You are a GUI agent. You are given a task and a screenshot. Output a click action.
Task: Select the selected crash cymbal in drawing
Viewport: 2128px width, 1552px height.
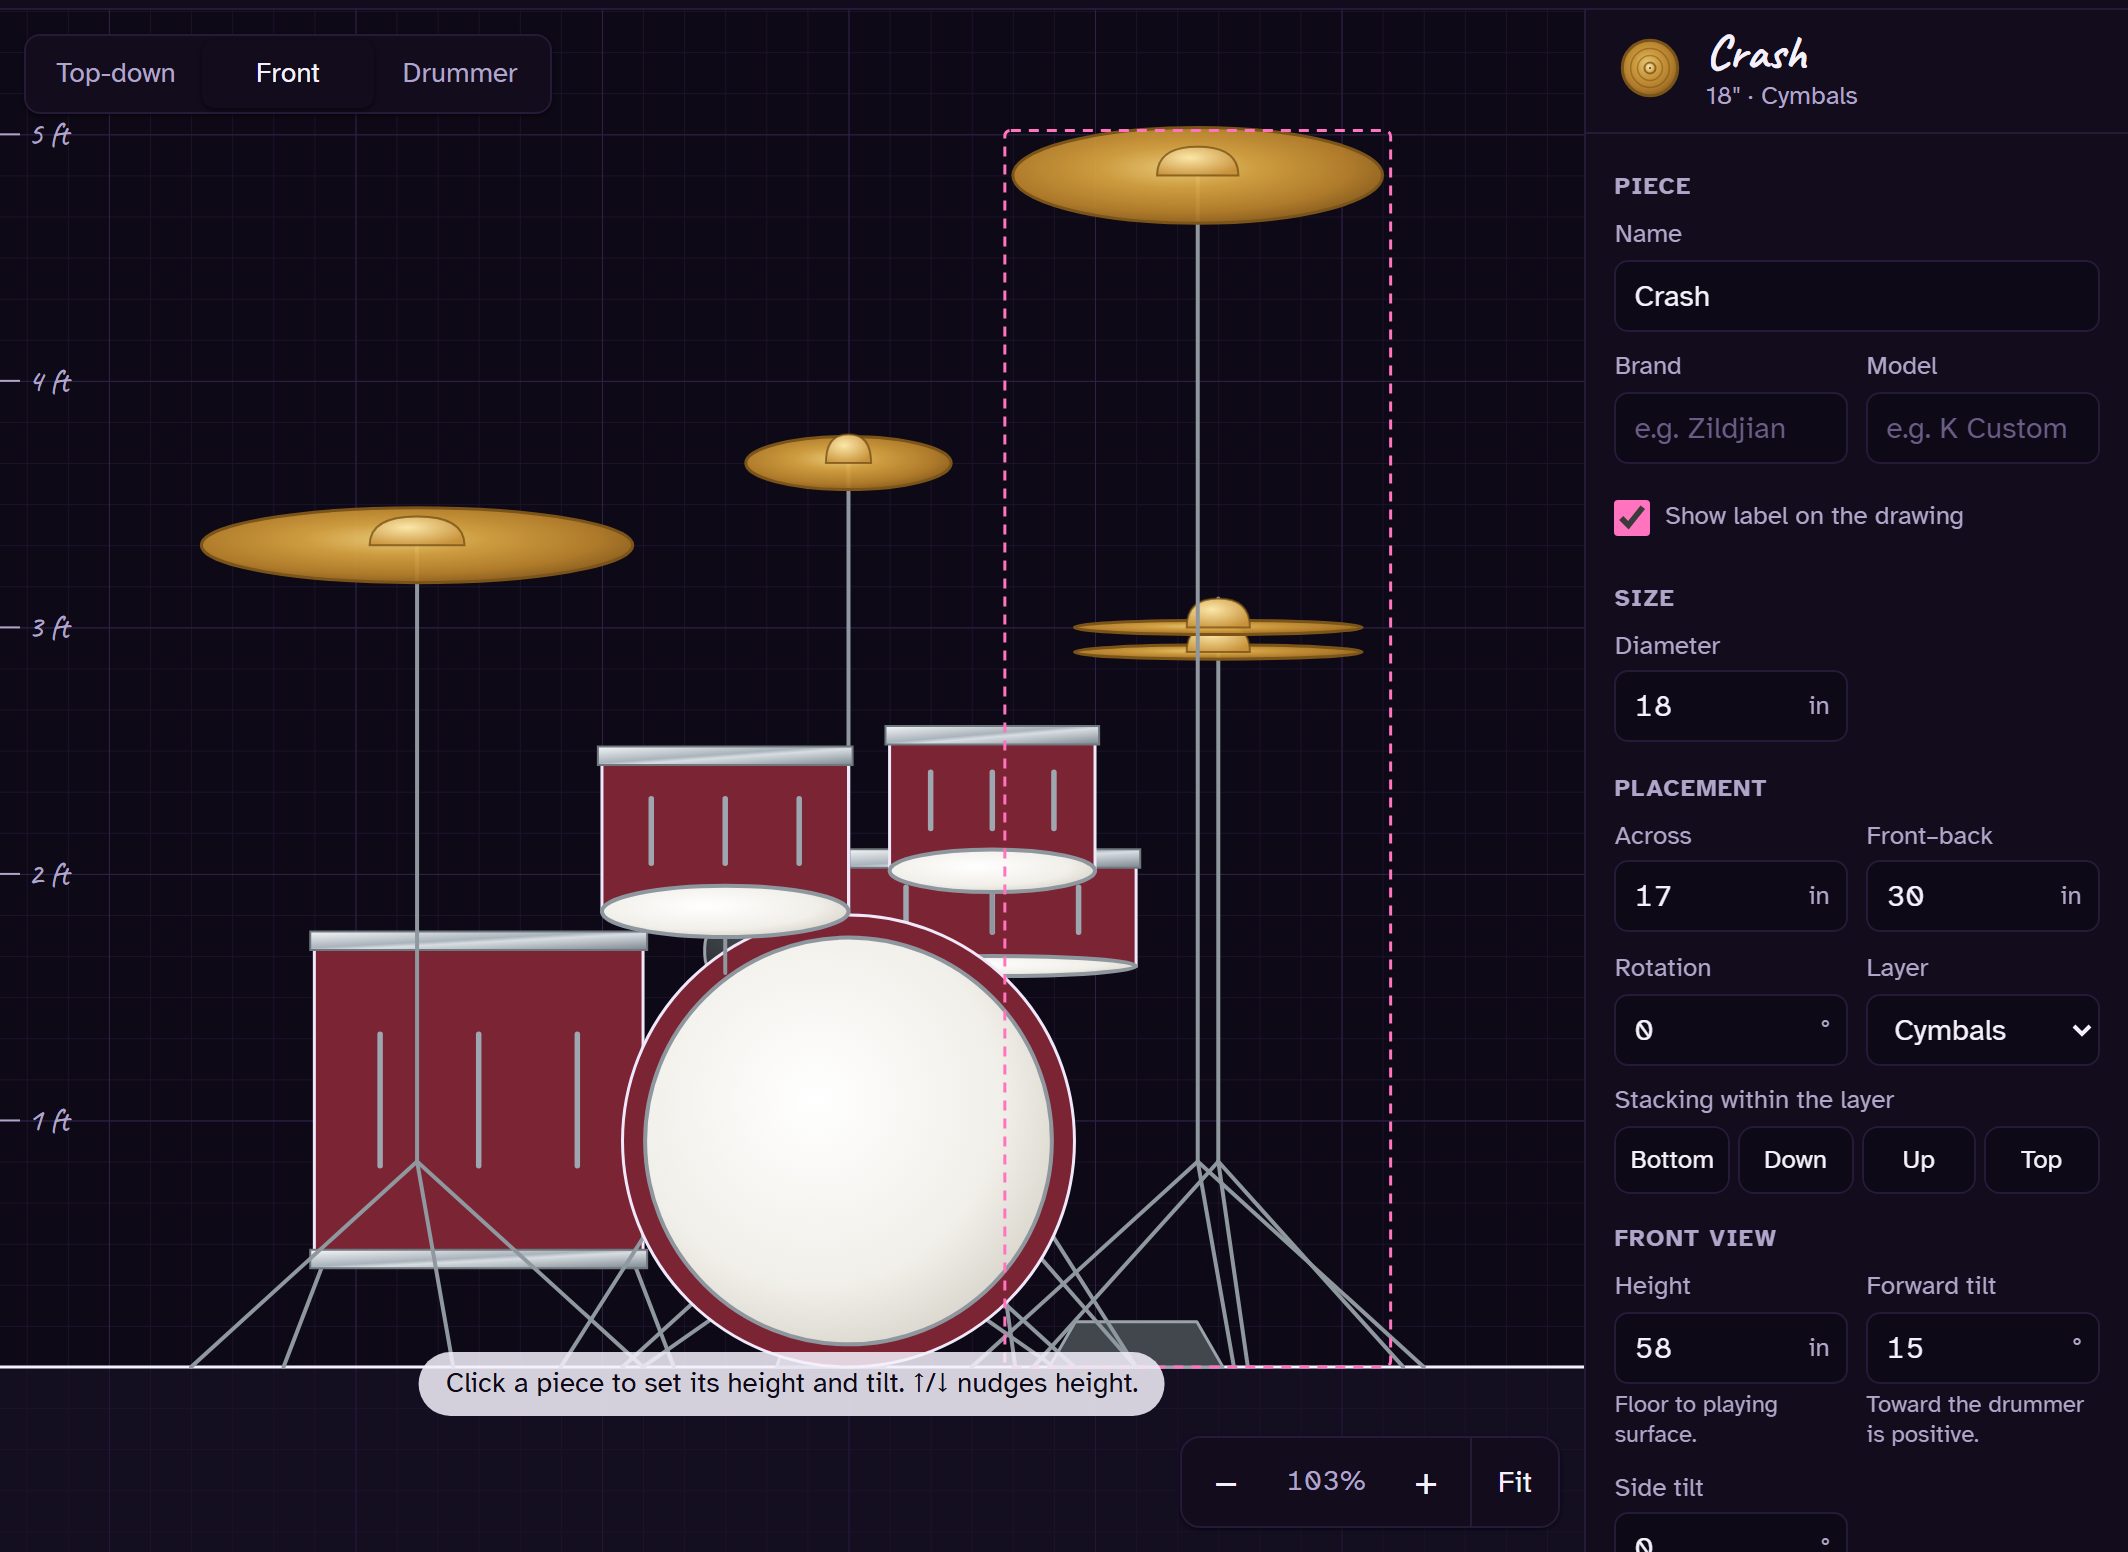coord(1197,176)
